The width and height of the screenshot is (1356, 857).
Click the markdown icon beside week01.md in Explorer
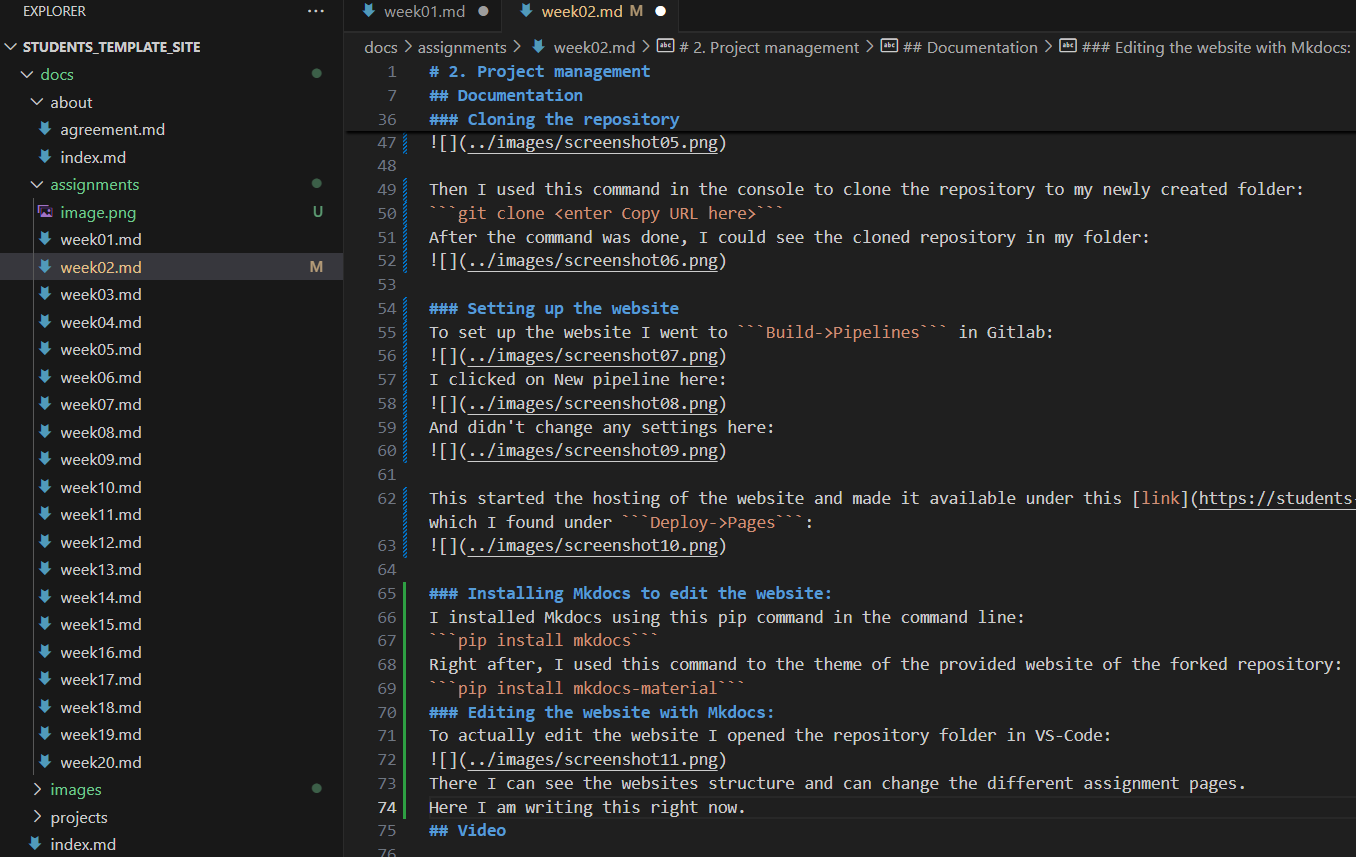click(45, 240)
